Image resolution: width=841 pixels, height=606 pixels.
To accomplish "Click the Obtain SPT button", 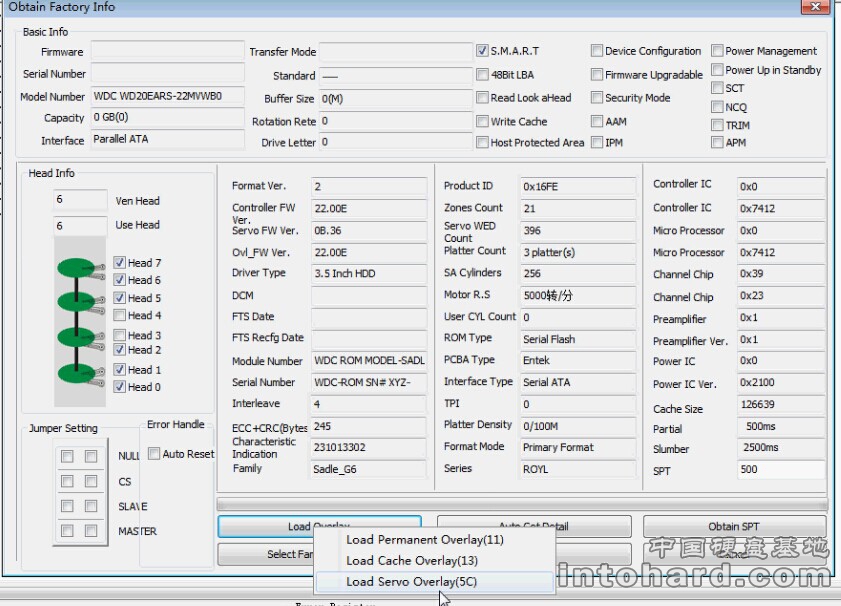I will click(x=734, y=526).
